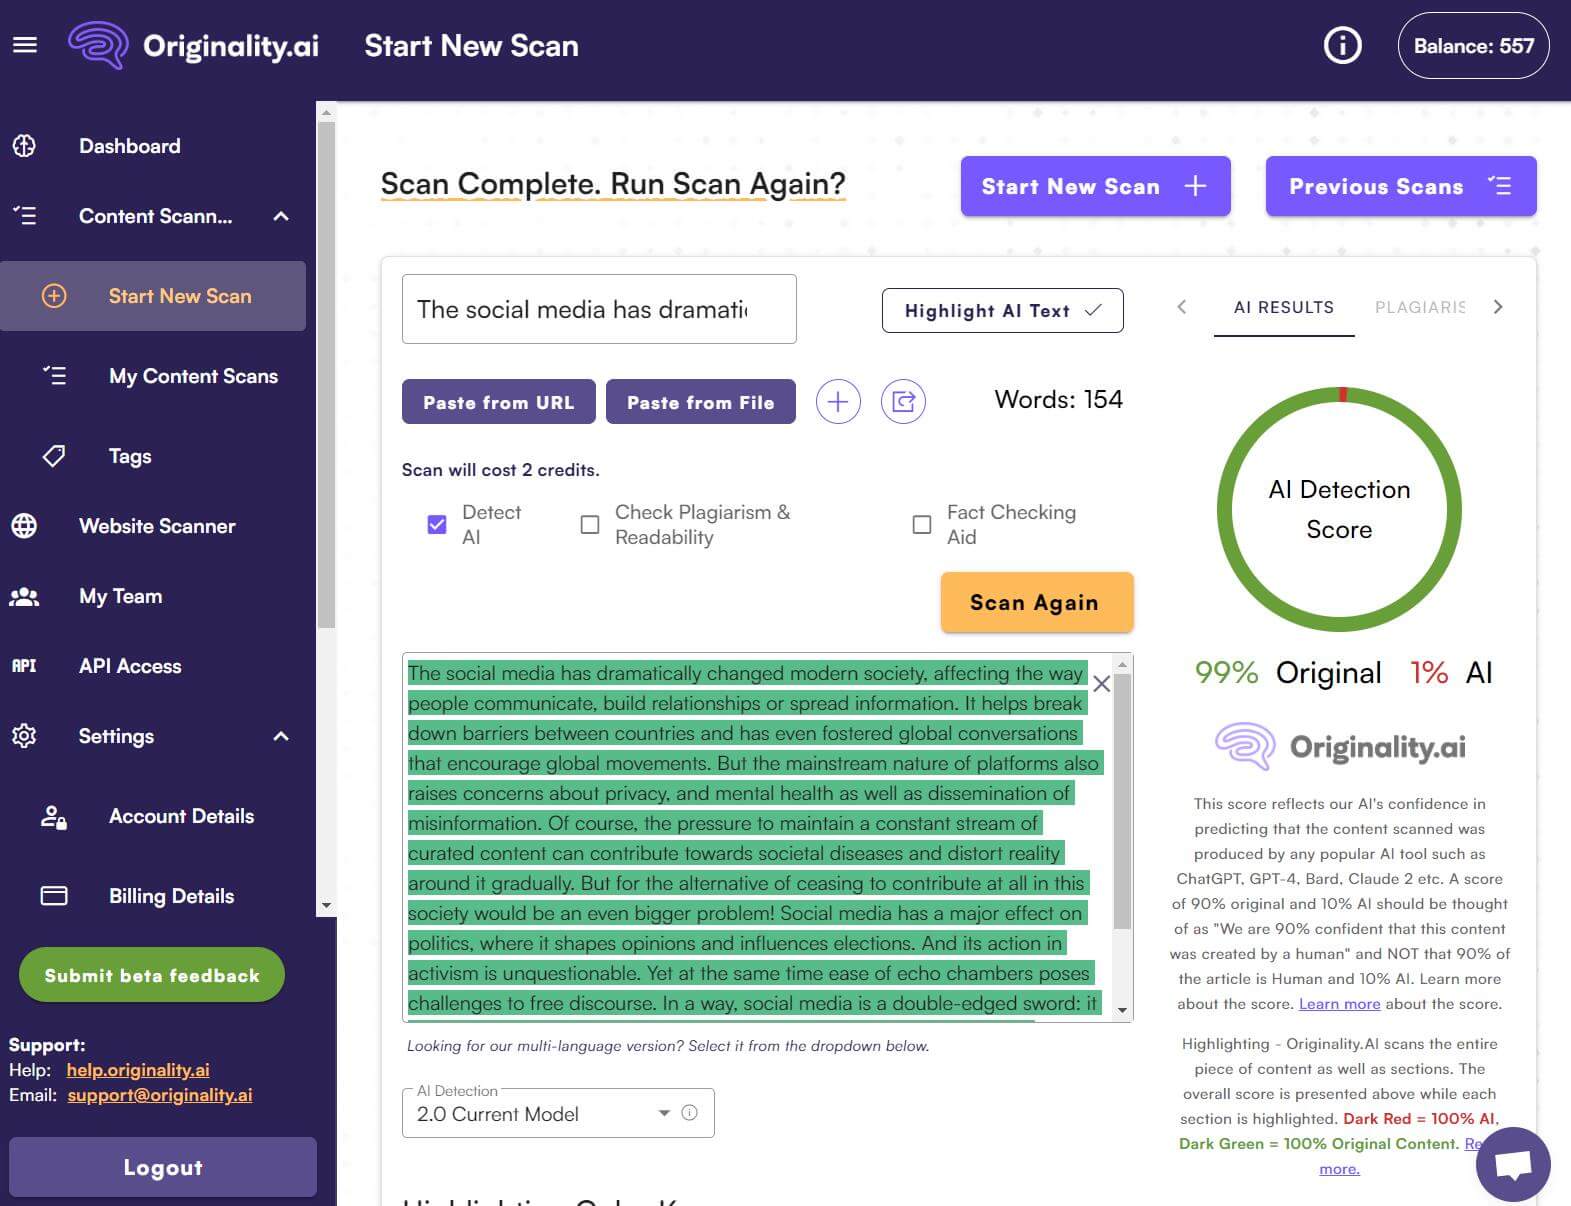Collapse the Settings sidebar section

click(281, 736)
